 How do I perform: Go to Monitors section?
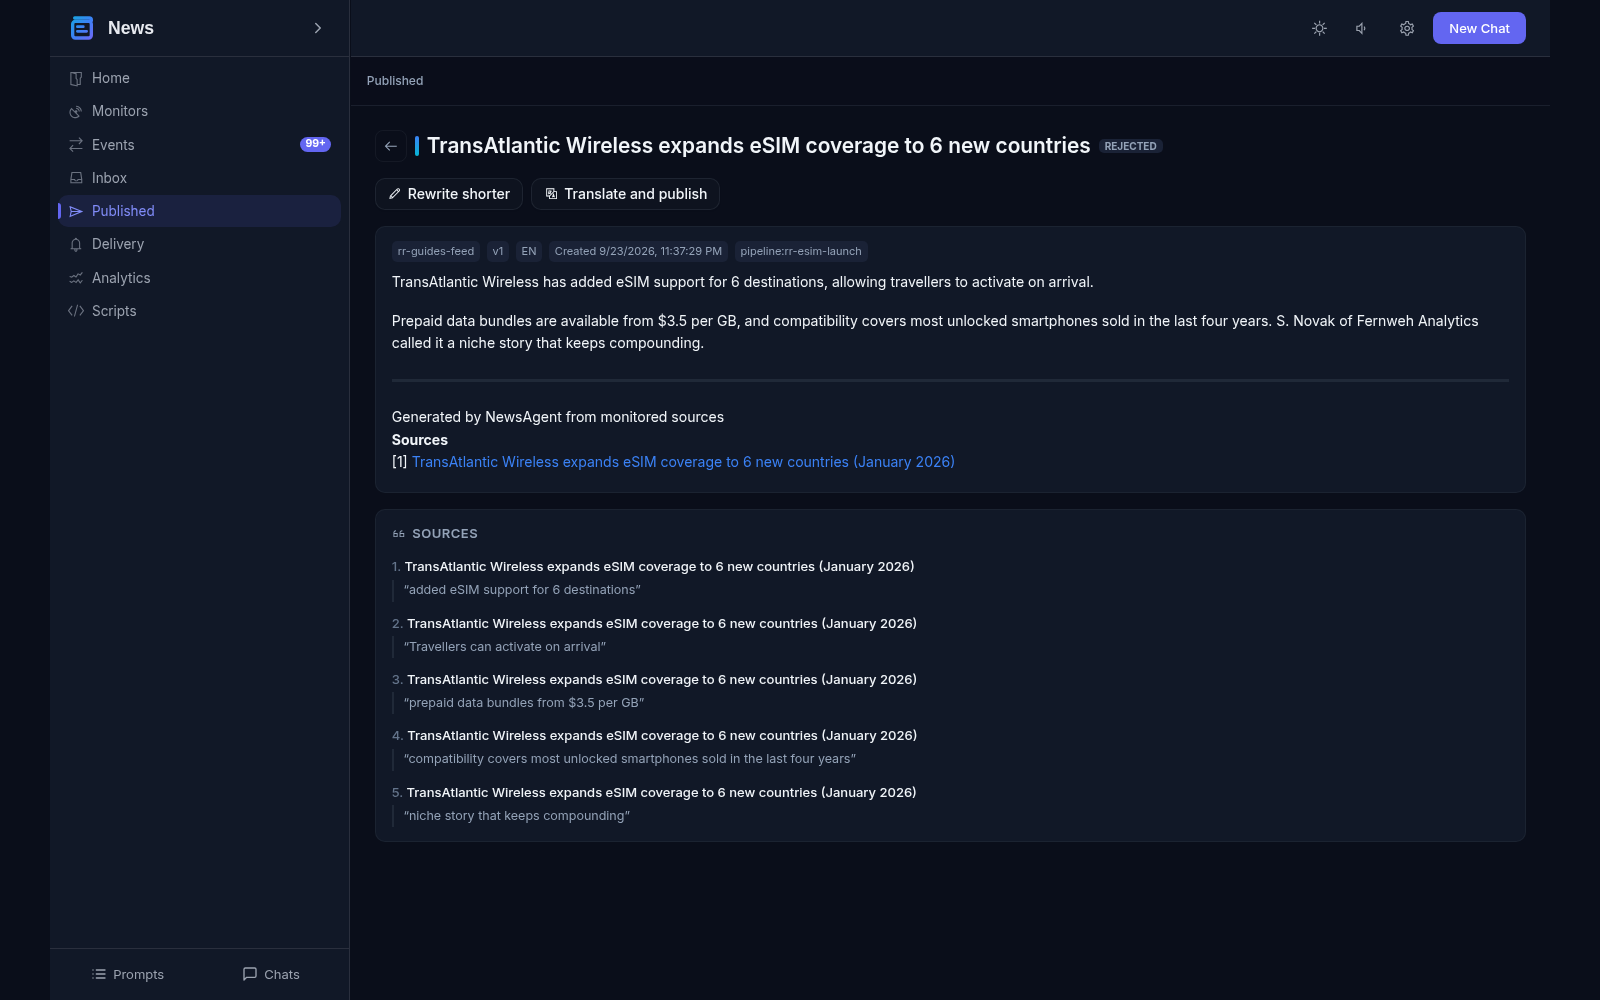[x=200, y=111]
